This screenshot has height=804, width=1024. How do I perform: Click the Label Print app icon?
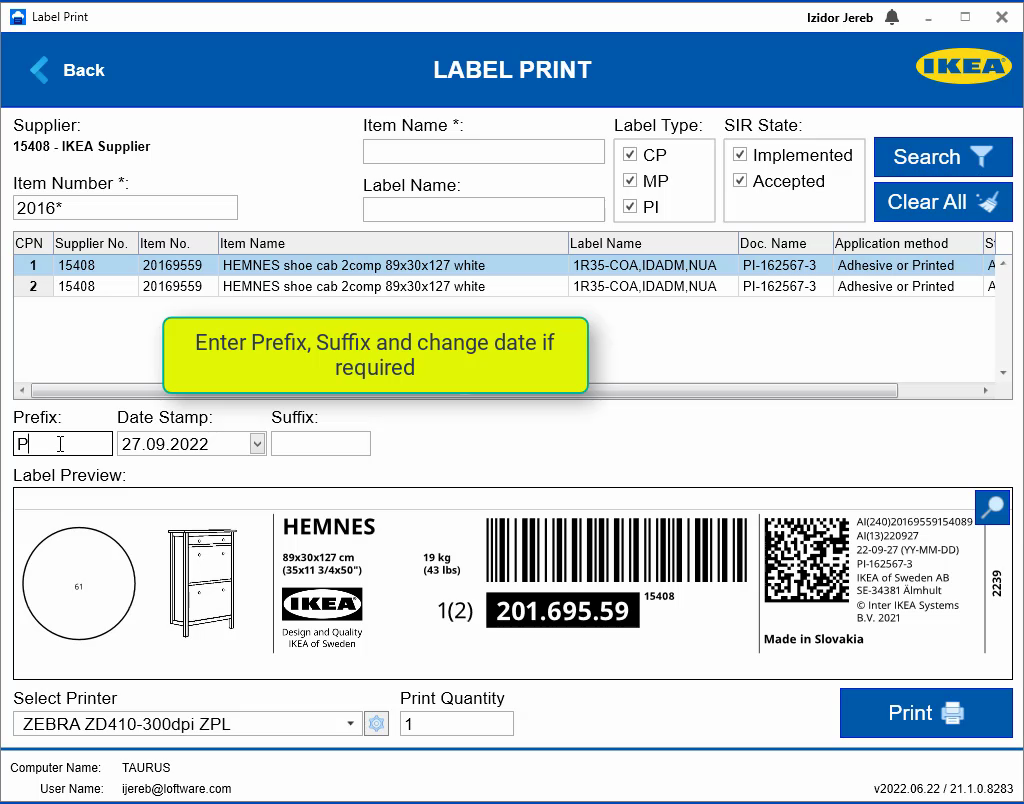[x=18, y=17]
